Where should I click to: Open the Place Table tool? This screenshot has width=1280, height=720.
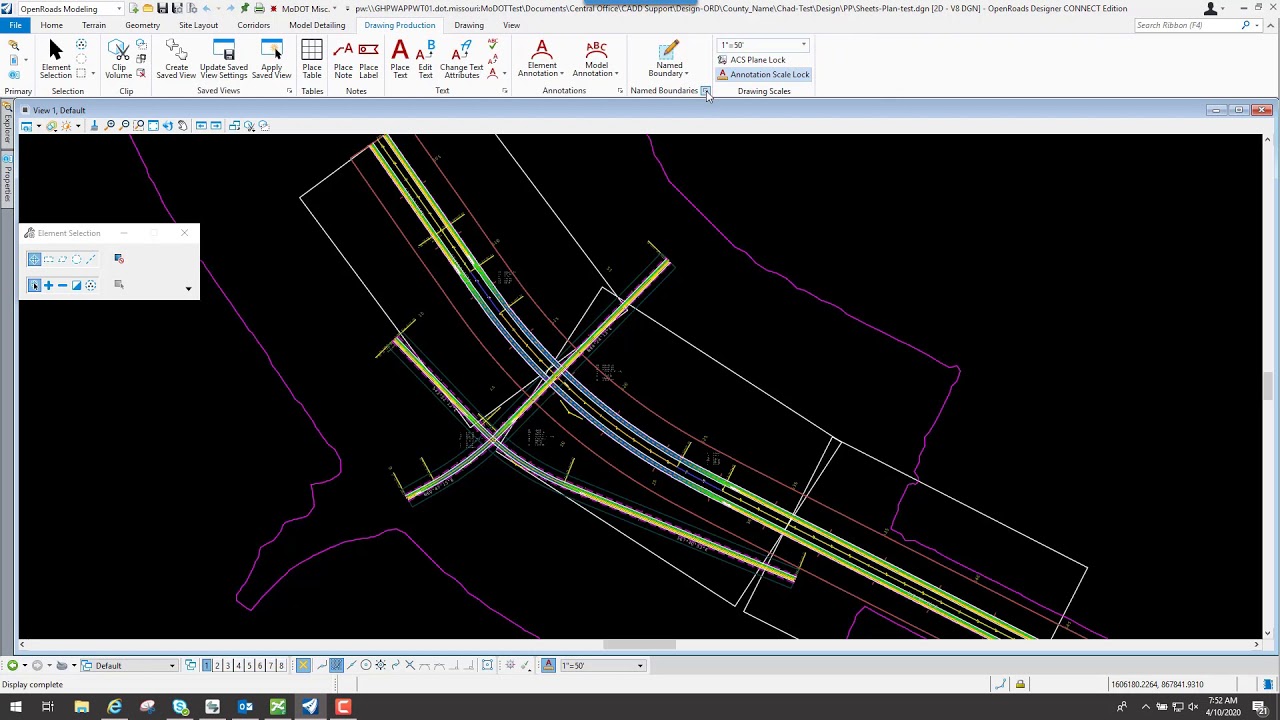click(312, 58)
